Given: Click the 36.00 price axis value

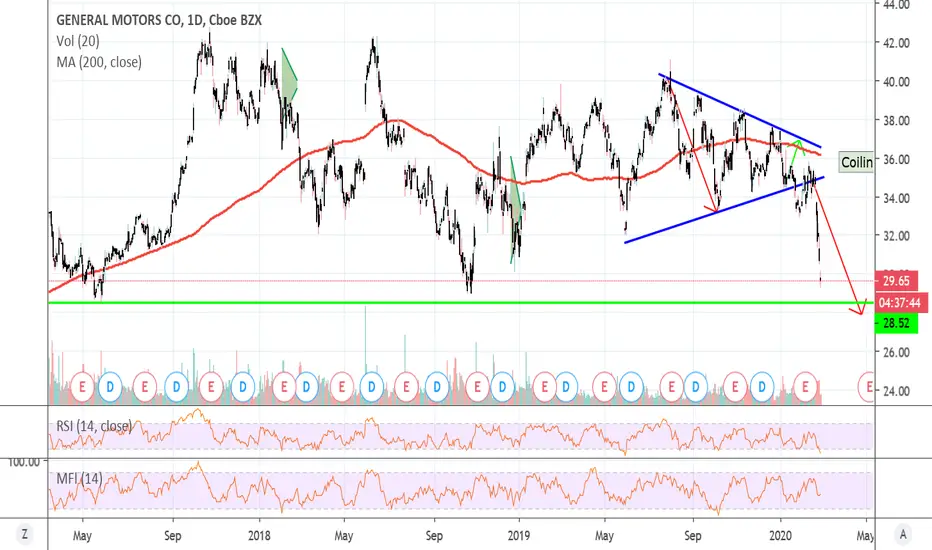Looking at the screenshot, I should pyautogui.click(x=896, y=159).
